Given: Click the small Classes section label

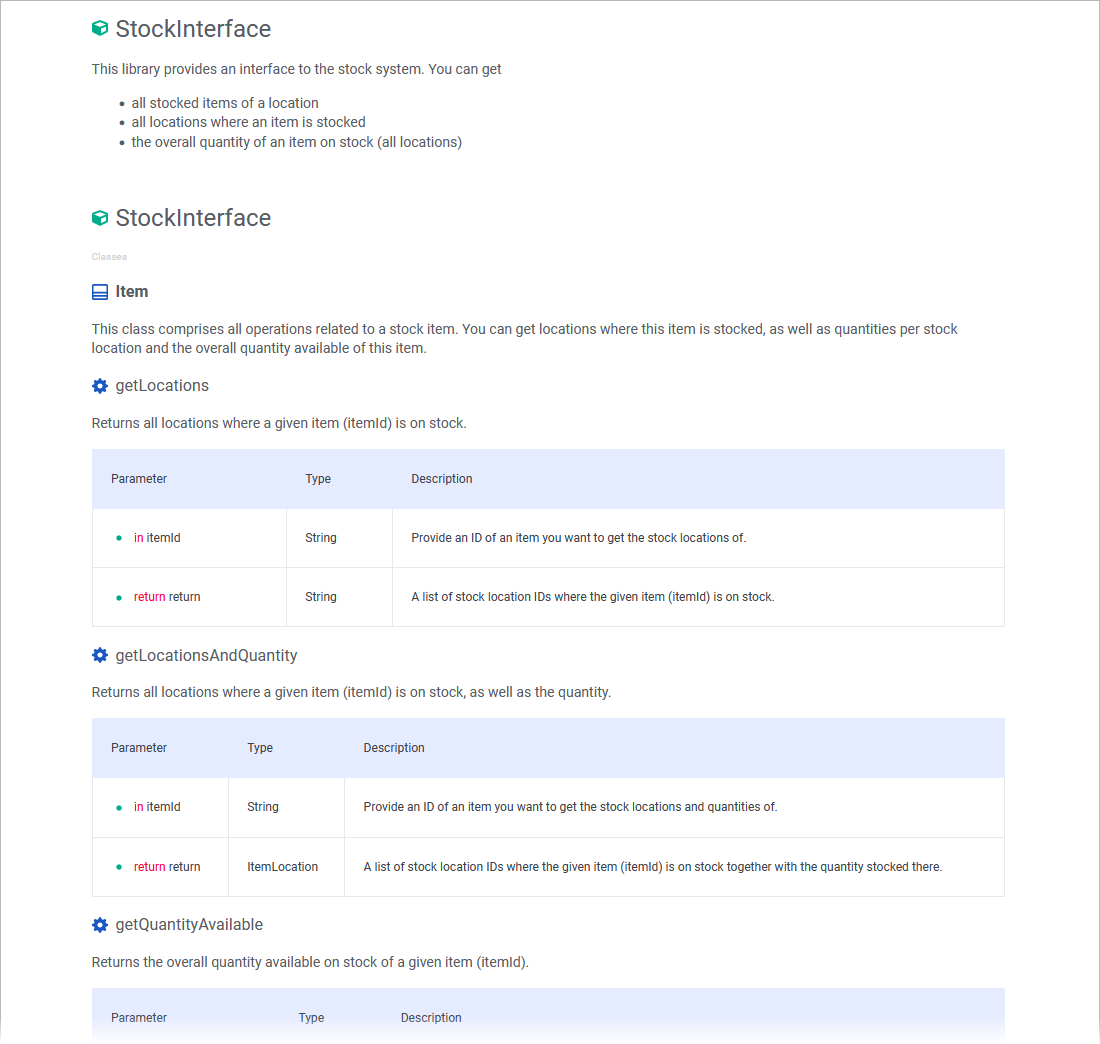Looking at the screenshot, I should click(109, 257).
